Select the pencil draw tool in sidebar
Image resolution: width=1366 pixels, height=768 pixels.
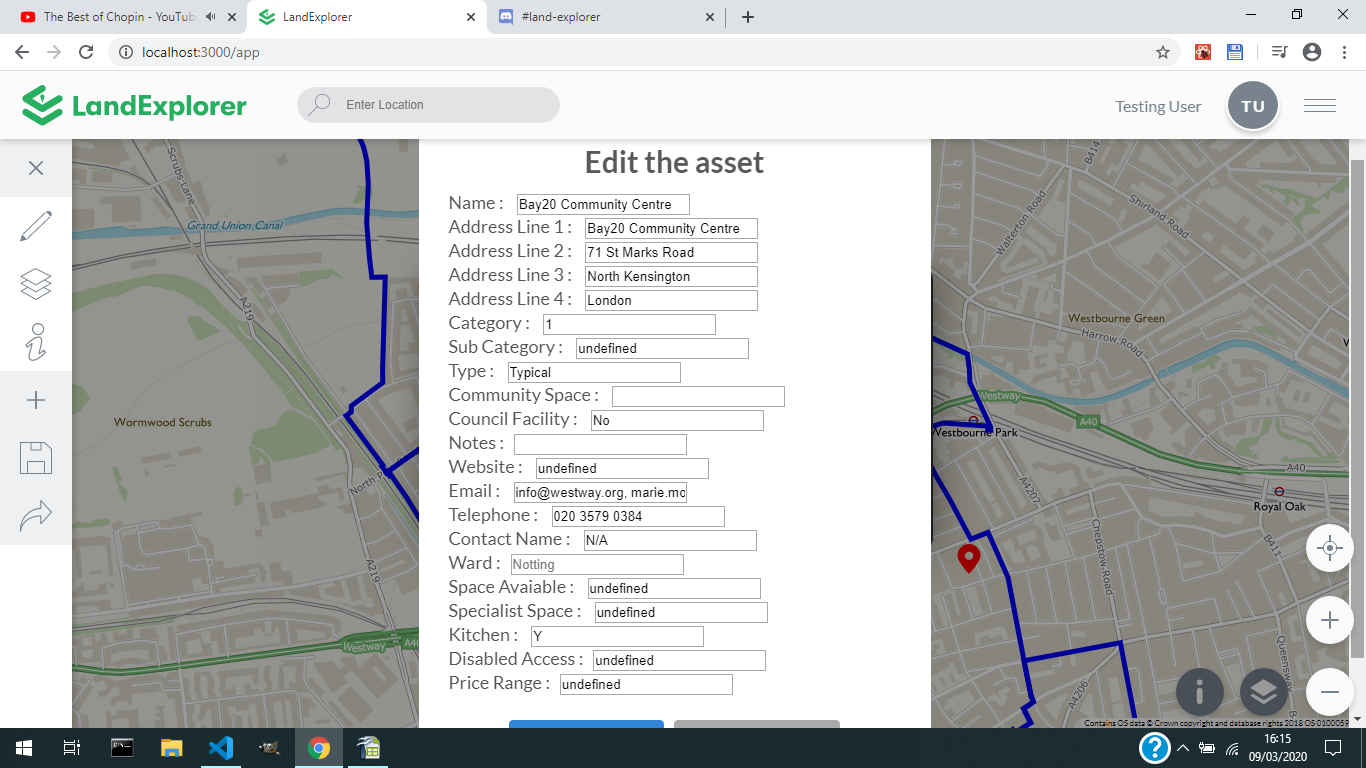coord(36,226)
